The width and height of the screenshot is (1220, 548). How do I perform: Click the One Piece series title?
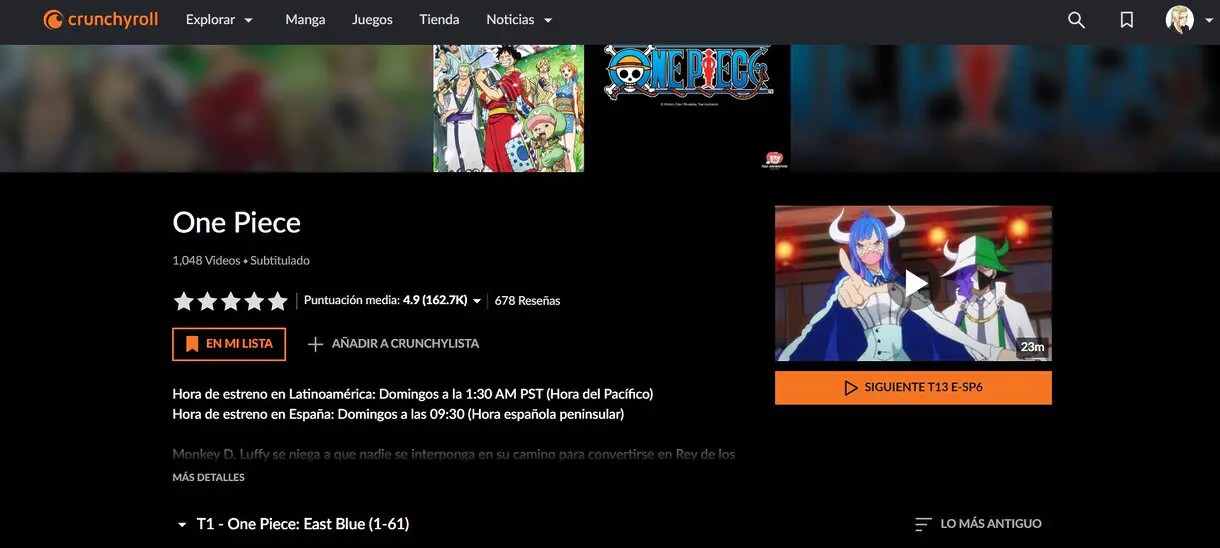[236, 222]
